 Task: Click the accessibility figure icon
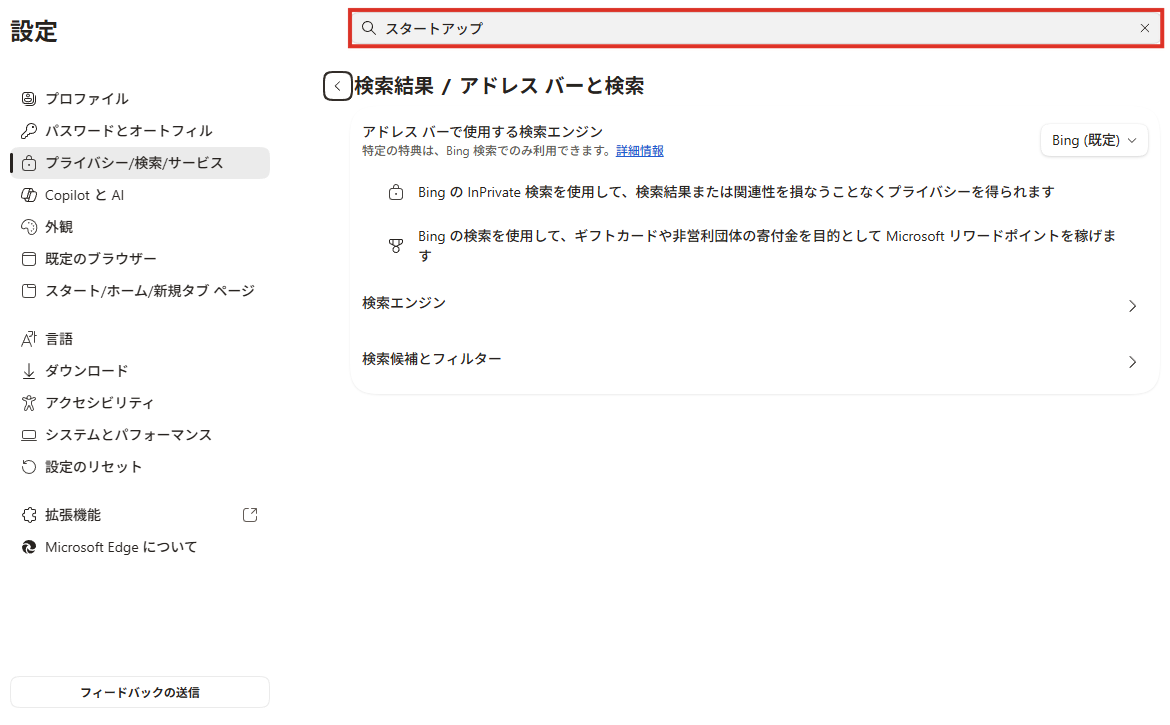28,403
